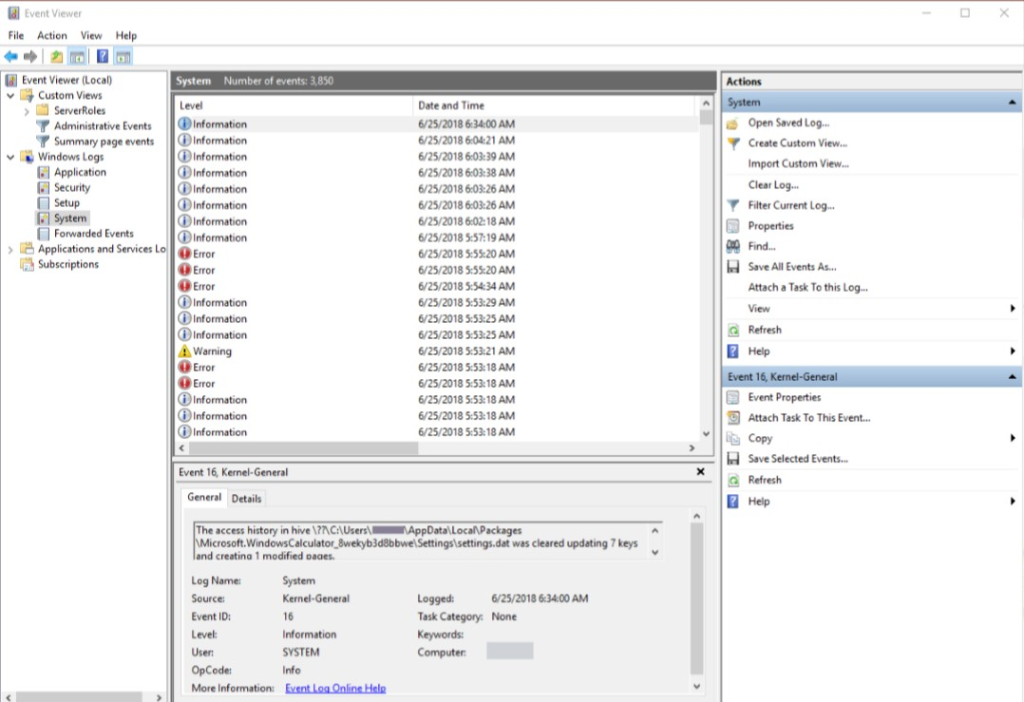1024x702 pixels.
Task: Click Filter Current Log funnel icon
Action: pos(733,206)
